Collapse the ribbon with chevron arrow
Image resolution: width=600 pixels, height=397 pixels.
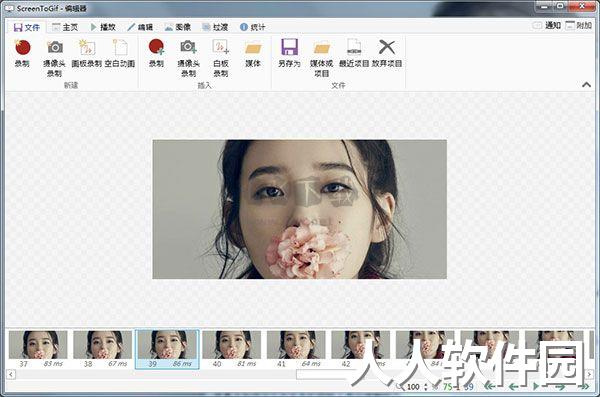pos(586,85)
